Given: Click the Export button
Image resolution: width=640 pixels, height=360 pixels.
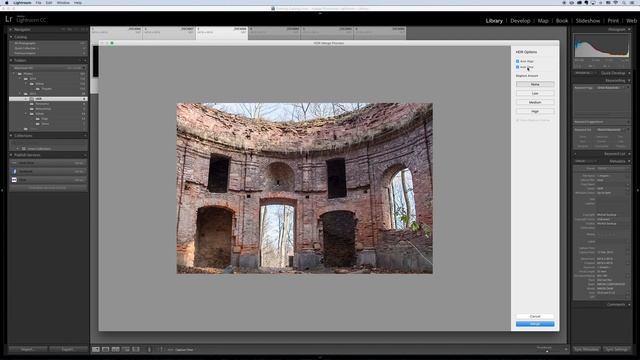Looking at the screenshot, I should point(68,349).
